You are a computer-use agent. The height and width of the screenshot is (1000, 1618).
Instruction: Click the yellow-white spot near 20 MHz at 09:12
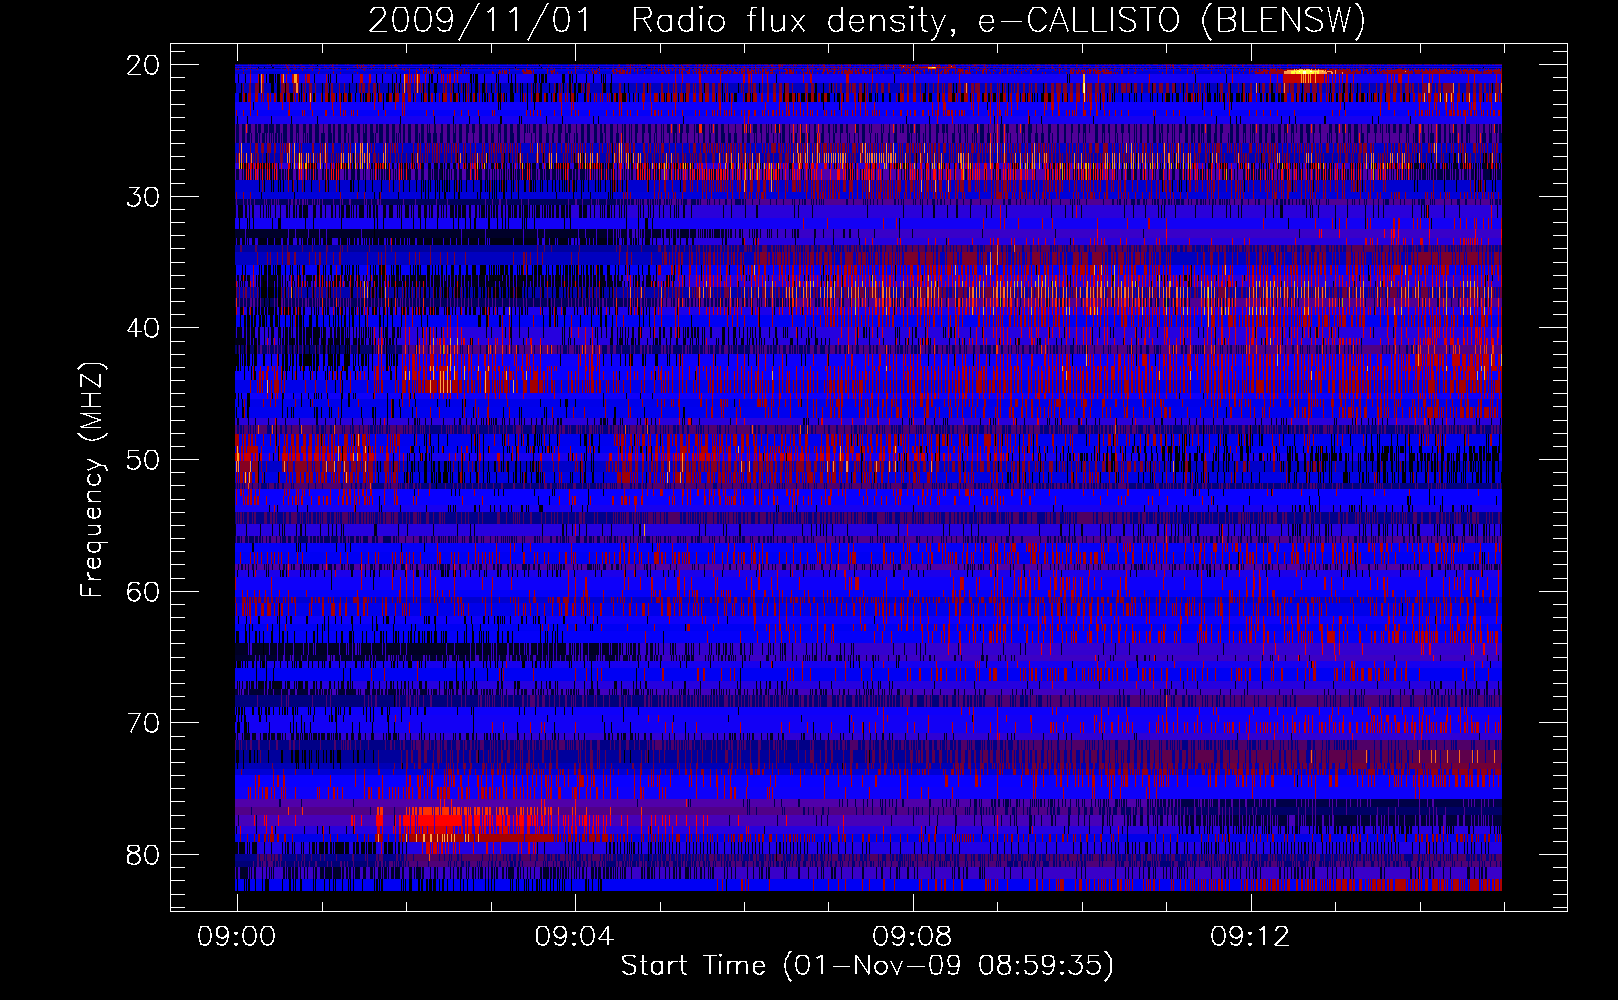click(1306, 73)
